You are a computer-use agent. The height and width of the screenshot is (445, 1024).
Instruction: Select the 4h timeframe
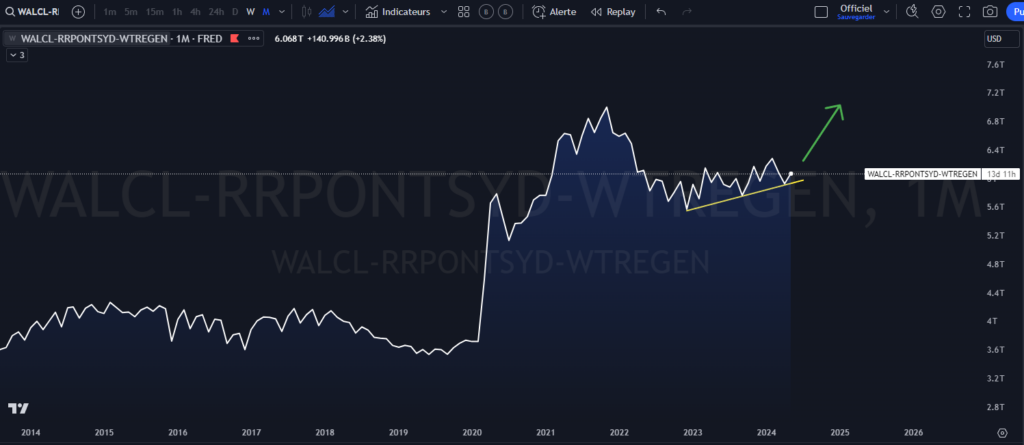[195, 12]
